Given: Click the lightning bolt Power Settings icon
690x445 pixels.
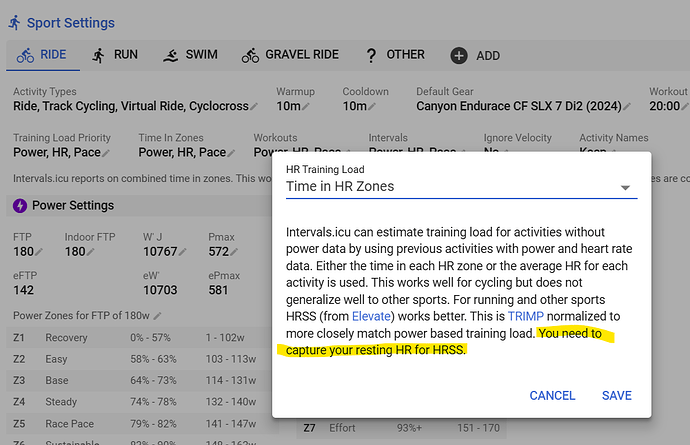Looking at the screenshot, I should coord(20,206).
